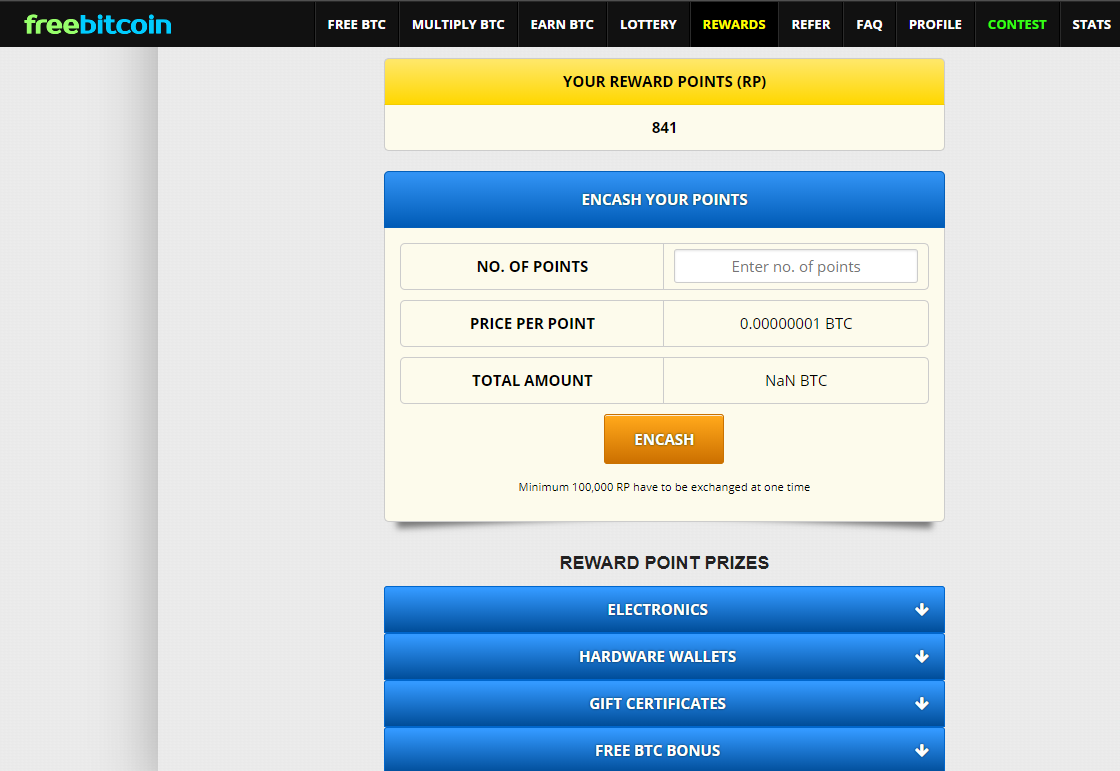Click the down arrow on HARDWARE WALLETS row
The image size is (1120, 771).
point(921,657)
